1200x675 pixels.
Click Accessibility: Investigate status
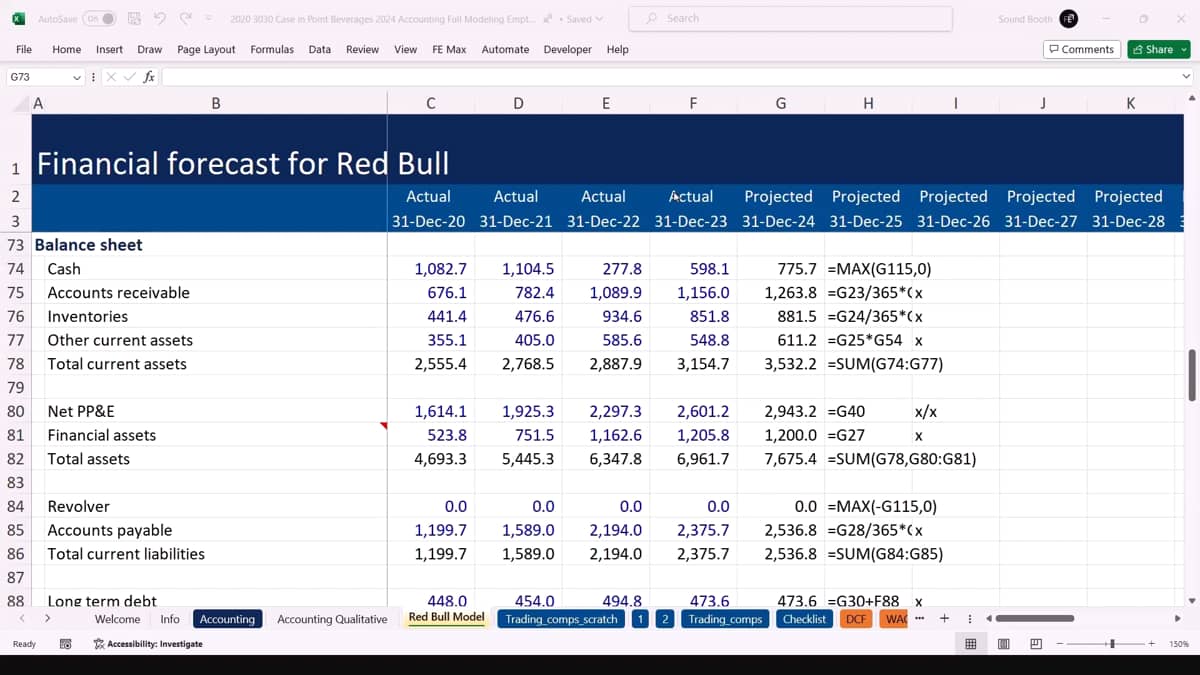tap(148, 644)
